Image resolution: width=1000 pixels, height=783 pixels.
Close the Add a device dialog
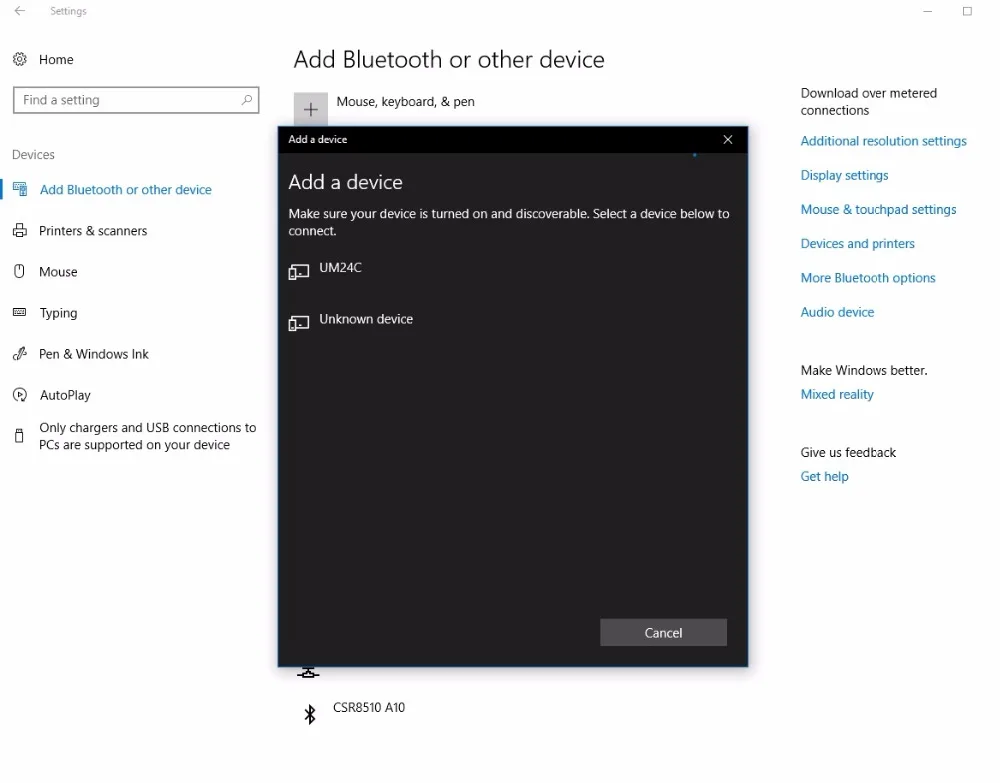728,140
